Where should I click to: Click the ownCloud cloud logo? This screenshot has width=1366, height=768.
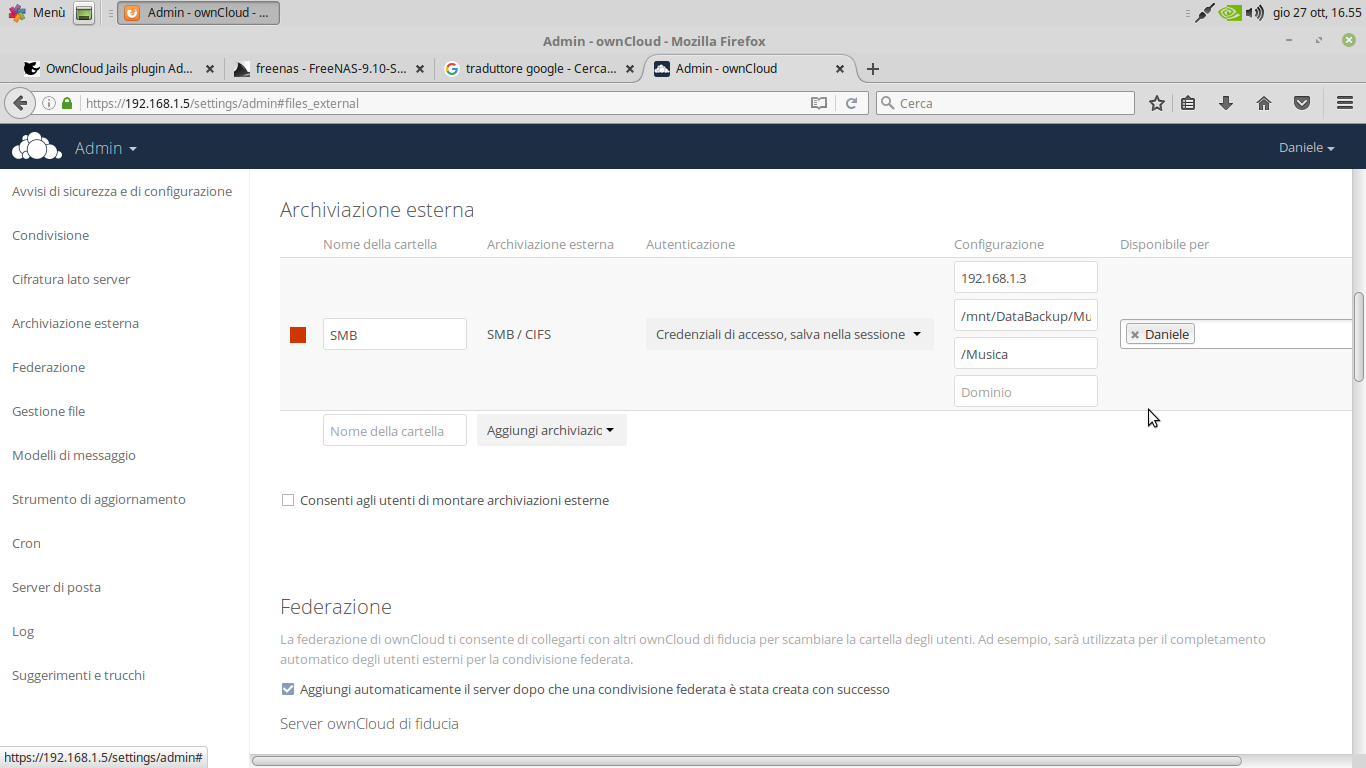[37, 147]
